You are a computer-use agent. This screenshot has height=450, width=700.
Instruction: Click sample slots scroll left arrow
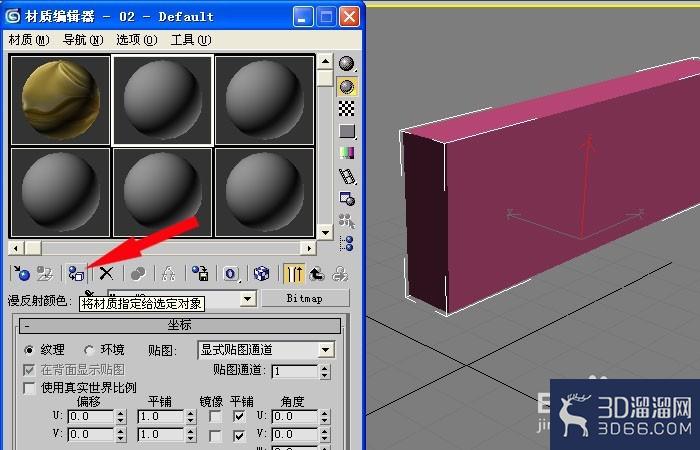click(x=16, y=248)
